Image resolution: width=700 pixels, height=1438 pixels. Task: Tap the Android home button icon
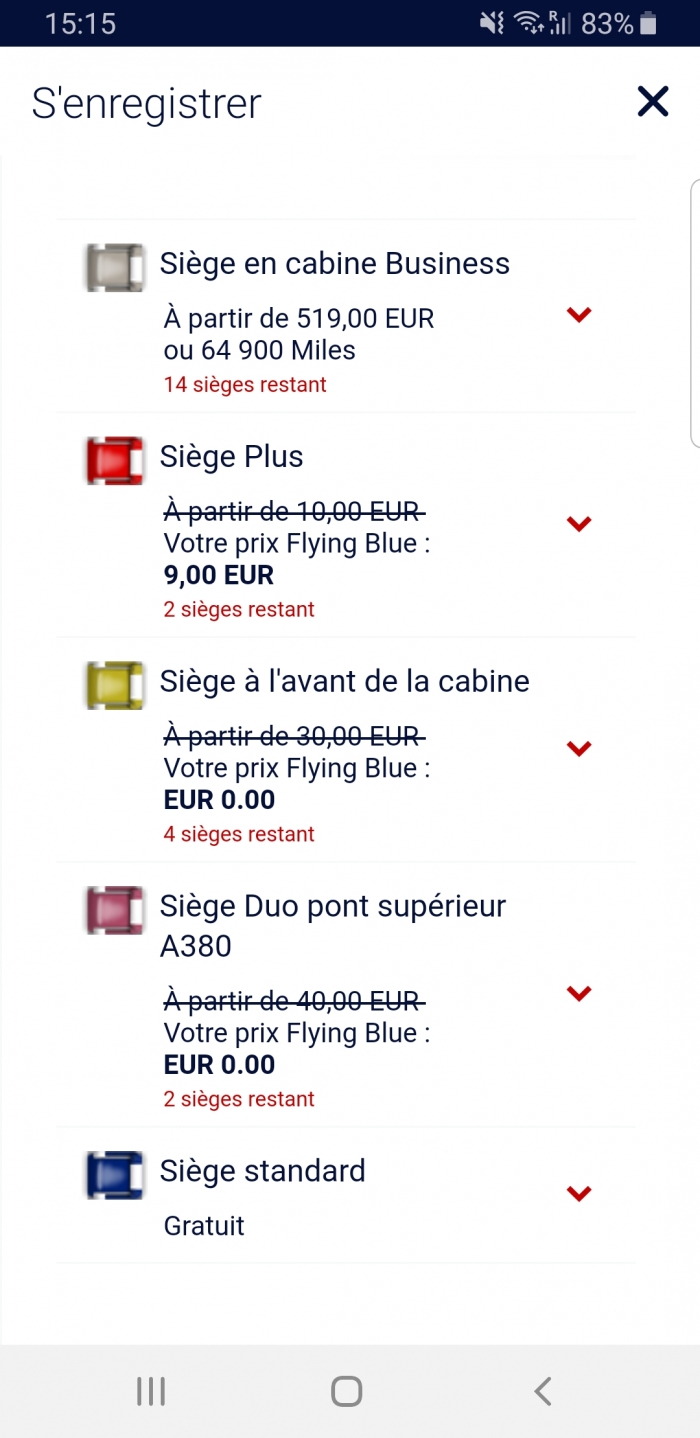(x=347, y=1391)
